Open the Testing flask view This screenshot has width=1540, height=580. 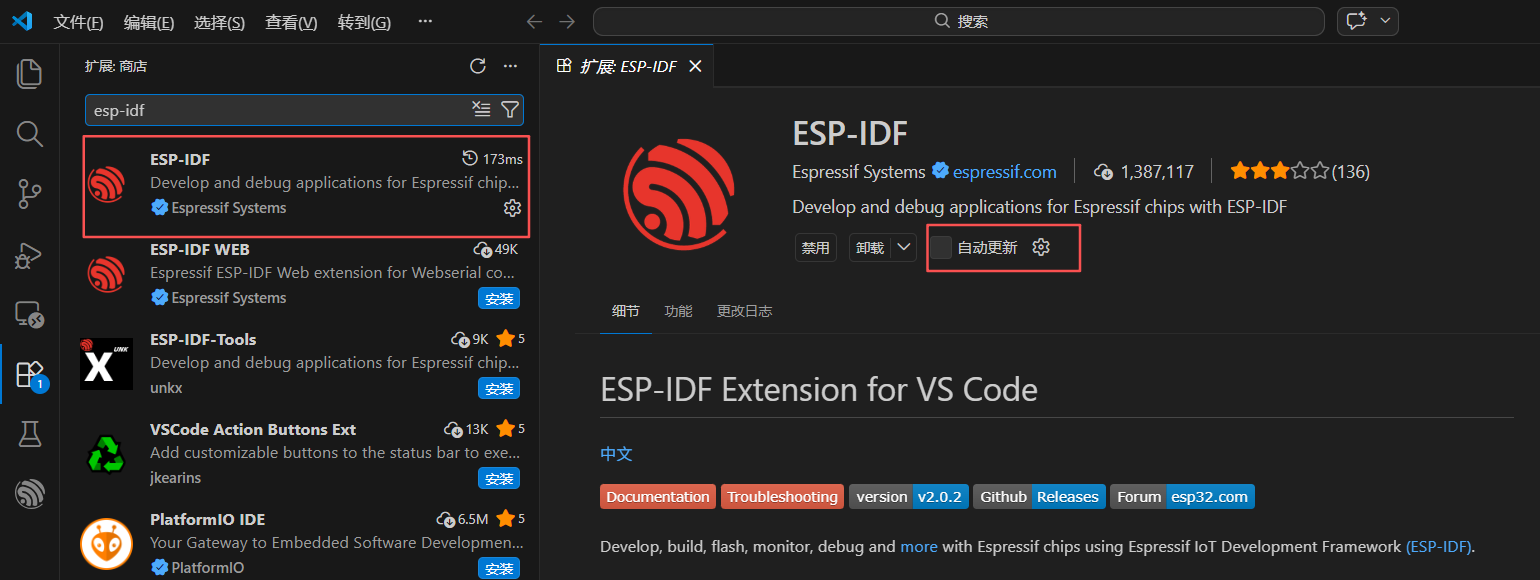pos(30,434)
